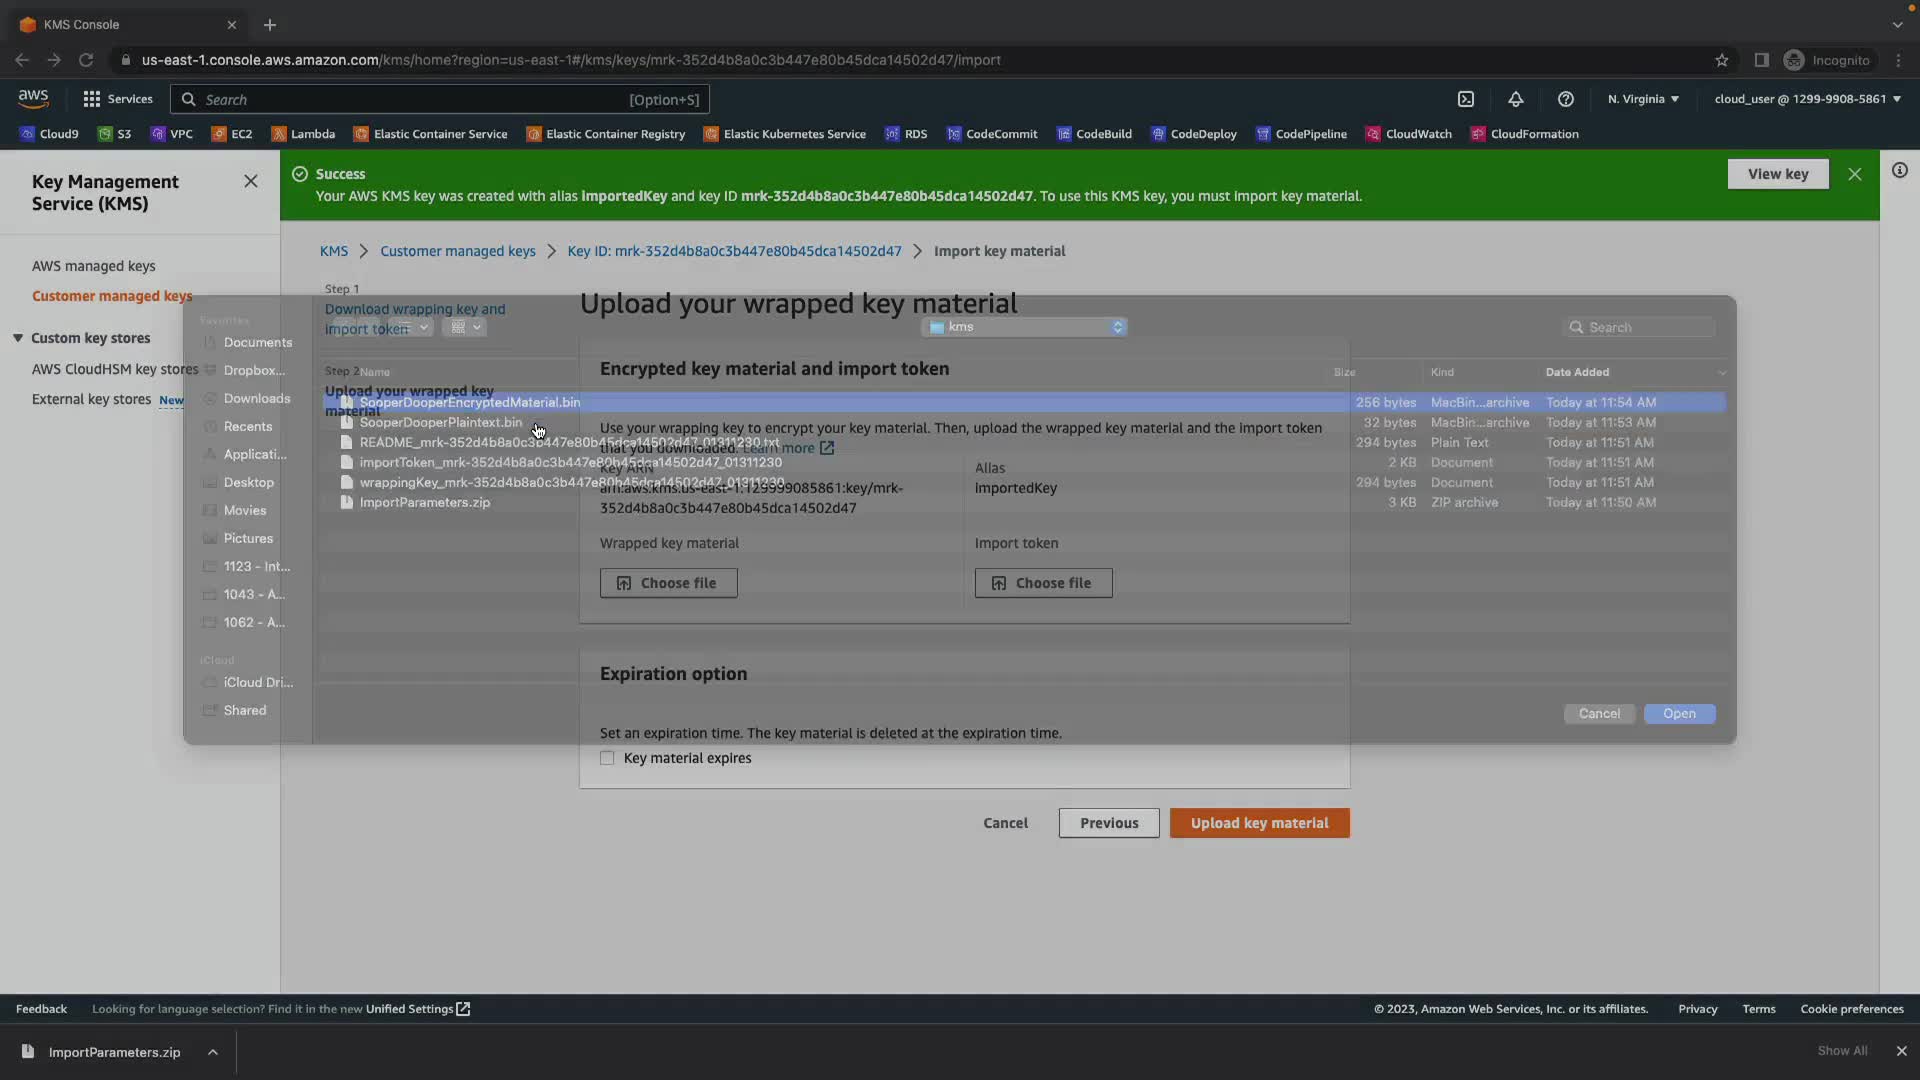Viewport: 1920px width, 1080px height.
Task: Click the notifications bell icon
Action: pos(1515,99)
